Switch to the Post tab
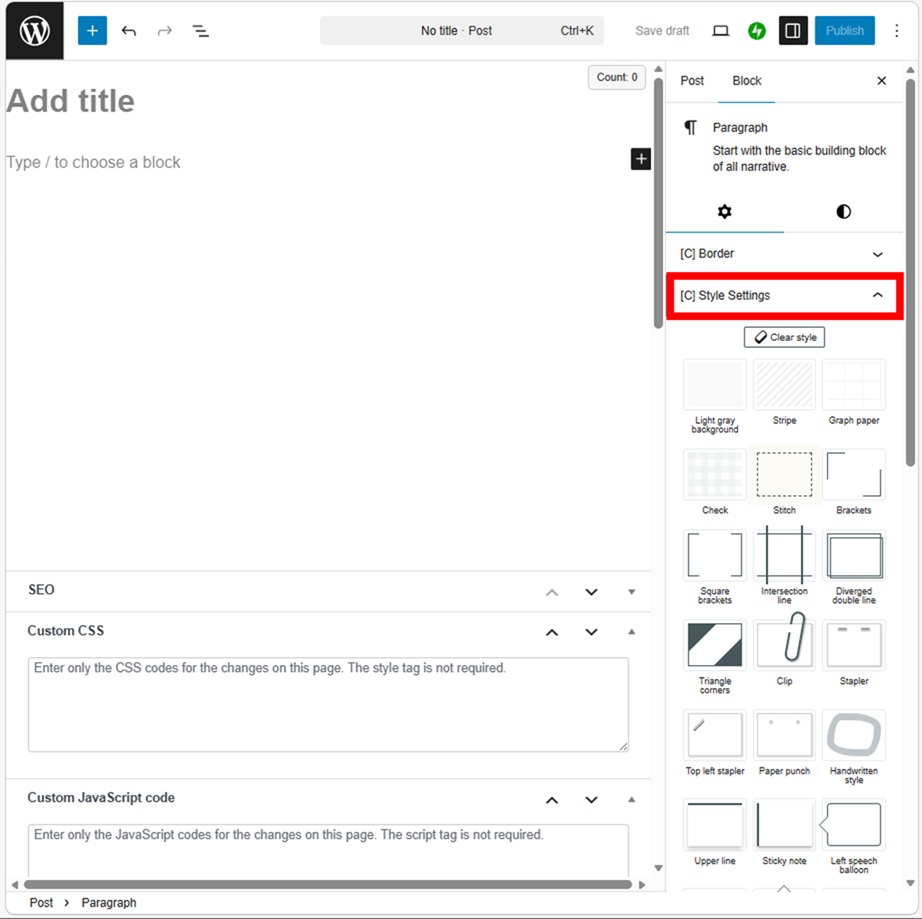Screen dimensions: 922x919 (692, 81)
